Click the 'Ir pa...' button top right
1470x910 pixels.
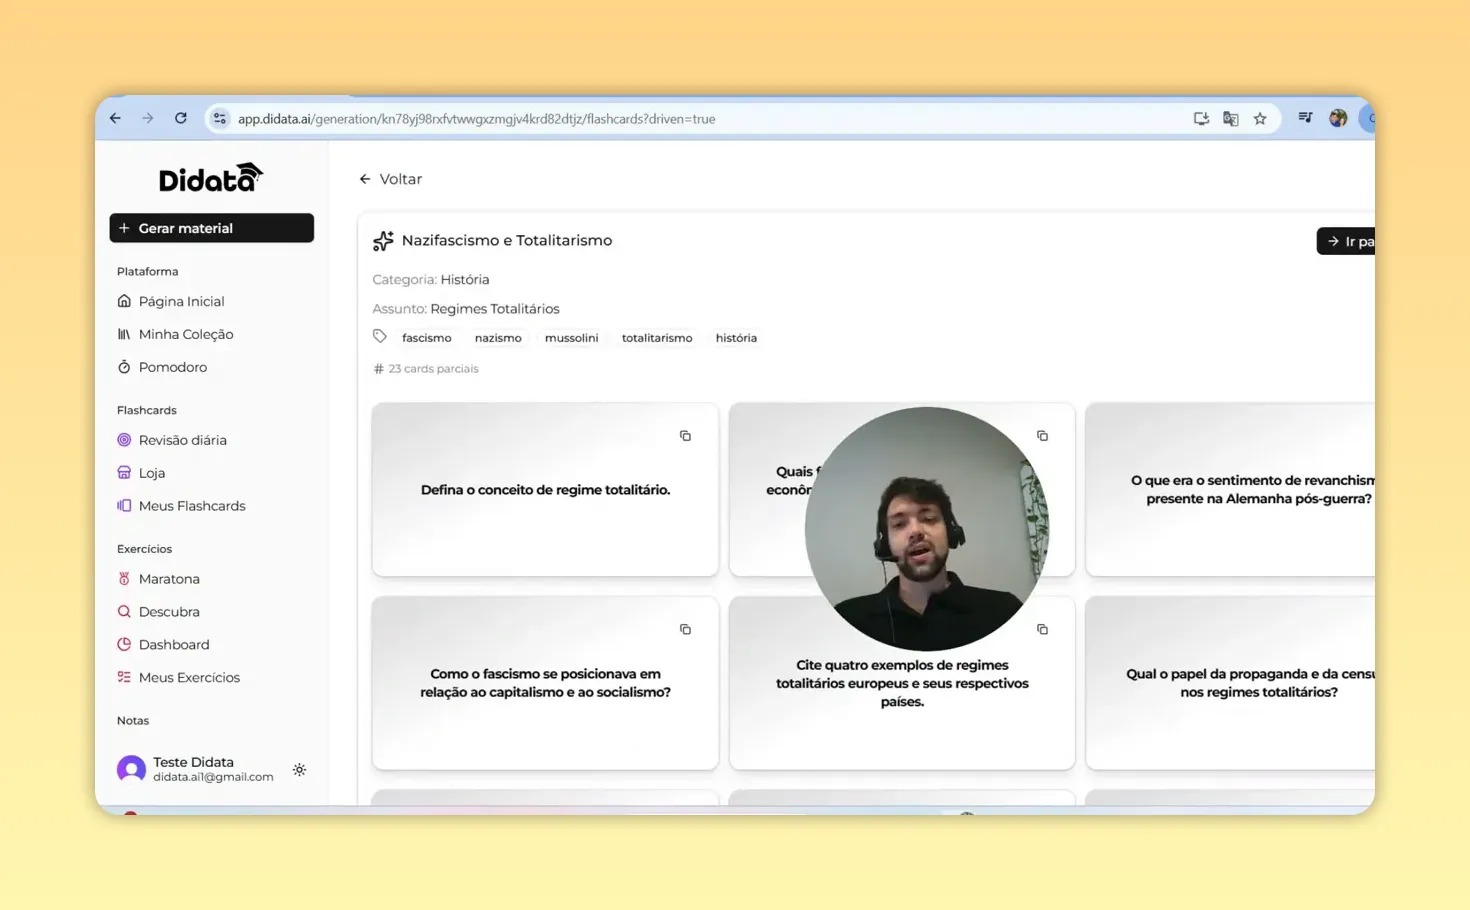[x=1350, y=241]
